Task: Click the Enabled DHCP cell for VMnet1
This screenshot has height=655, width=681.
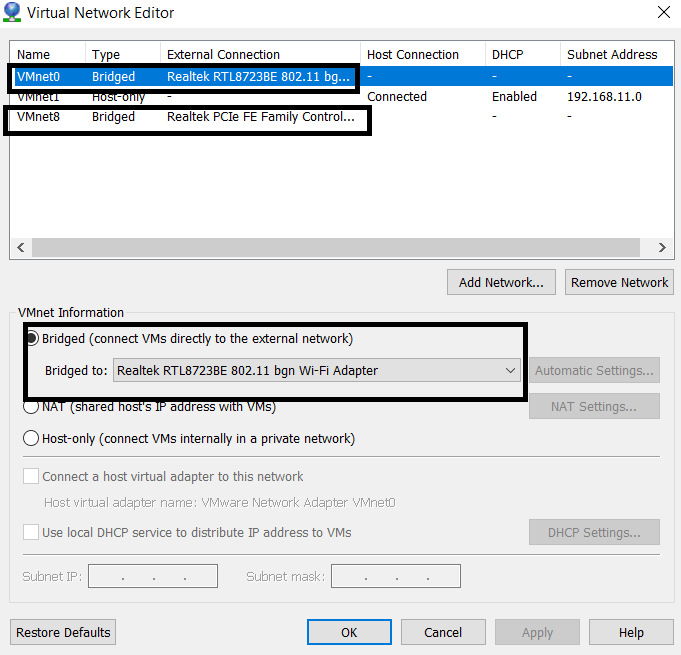Action: coord(514,96)
